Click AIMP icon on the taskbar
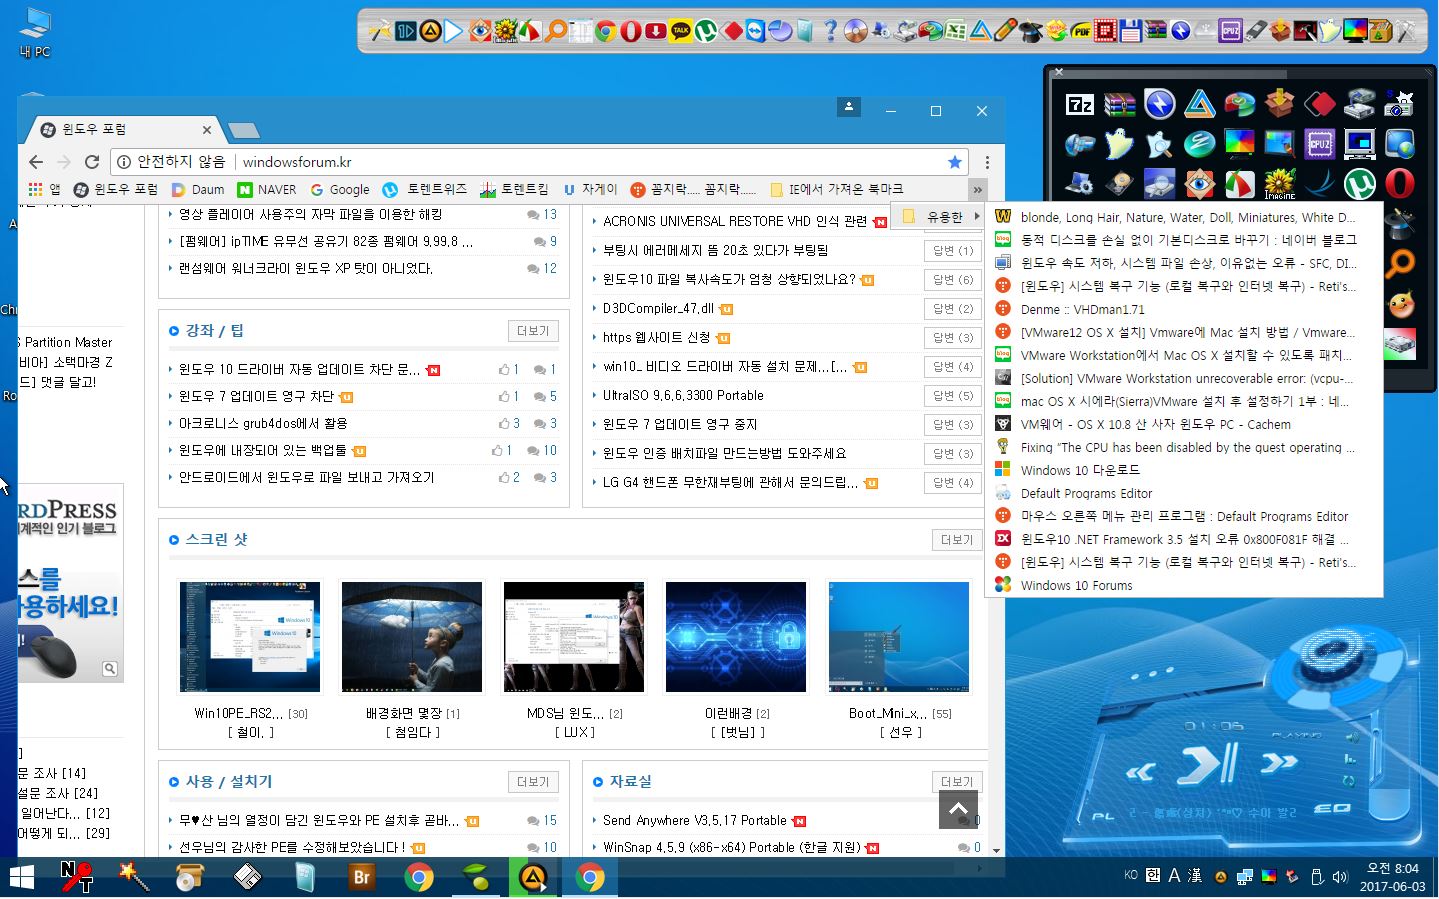Screen dimensions: 1439x899 (535, 878)
